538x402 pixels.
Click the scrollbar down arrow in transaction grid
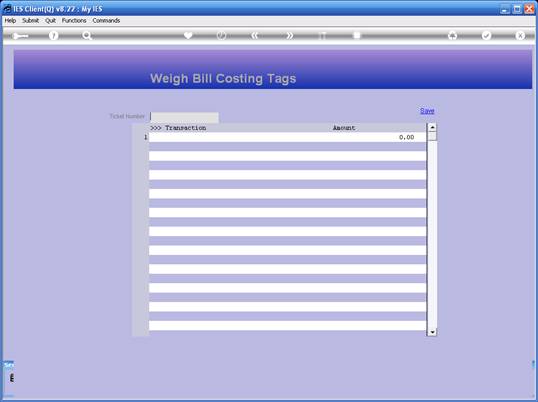pyautogui.click(x=432, y=332)
